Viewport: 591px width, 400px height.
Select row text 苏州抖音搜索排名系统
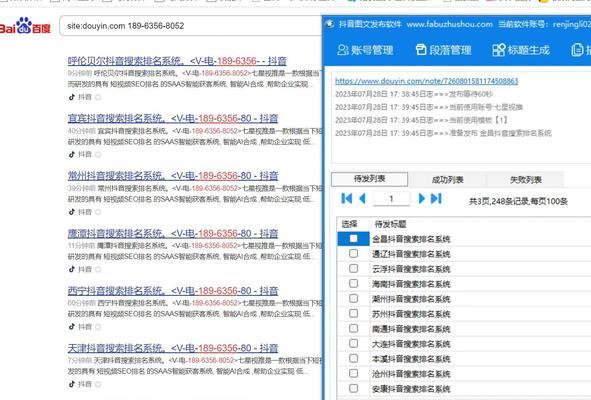pos(411,314)
